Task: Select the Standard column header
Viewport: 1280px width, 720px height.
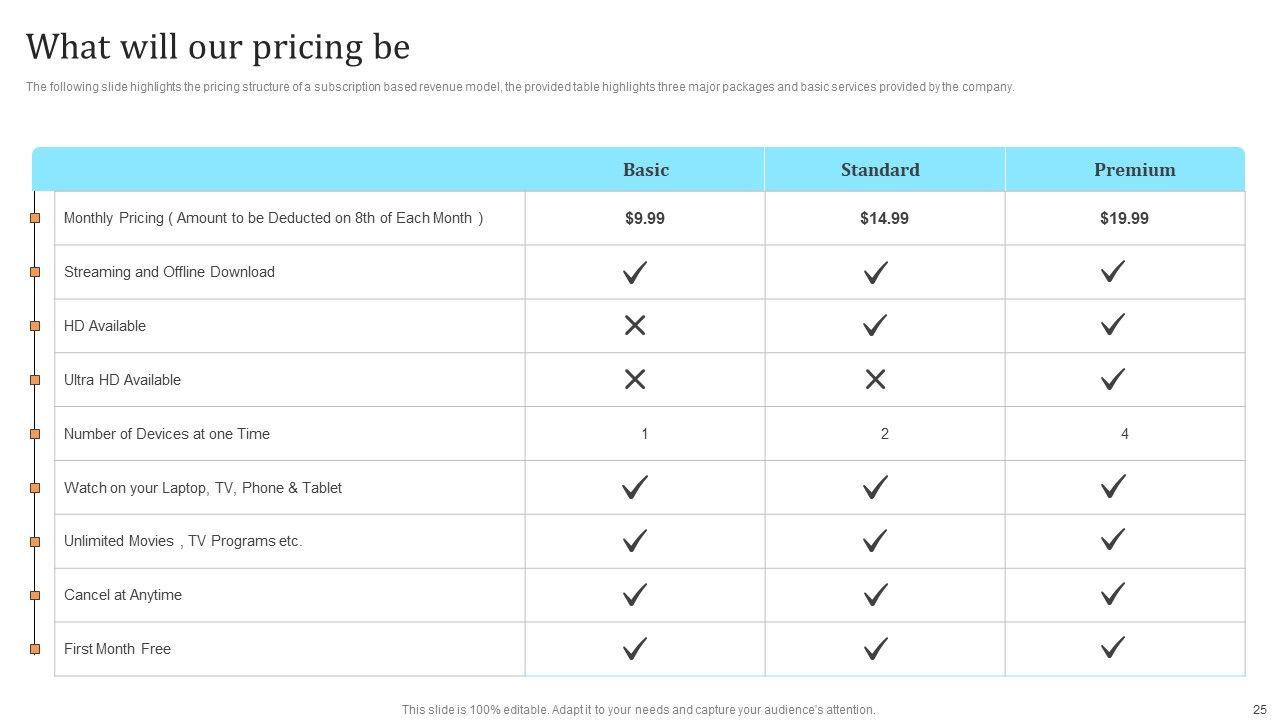Action: (880, 170)
